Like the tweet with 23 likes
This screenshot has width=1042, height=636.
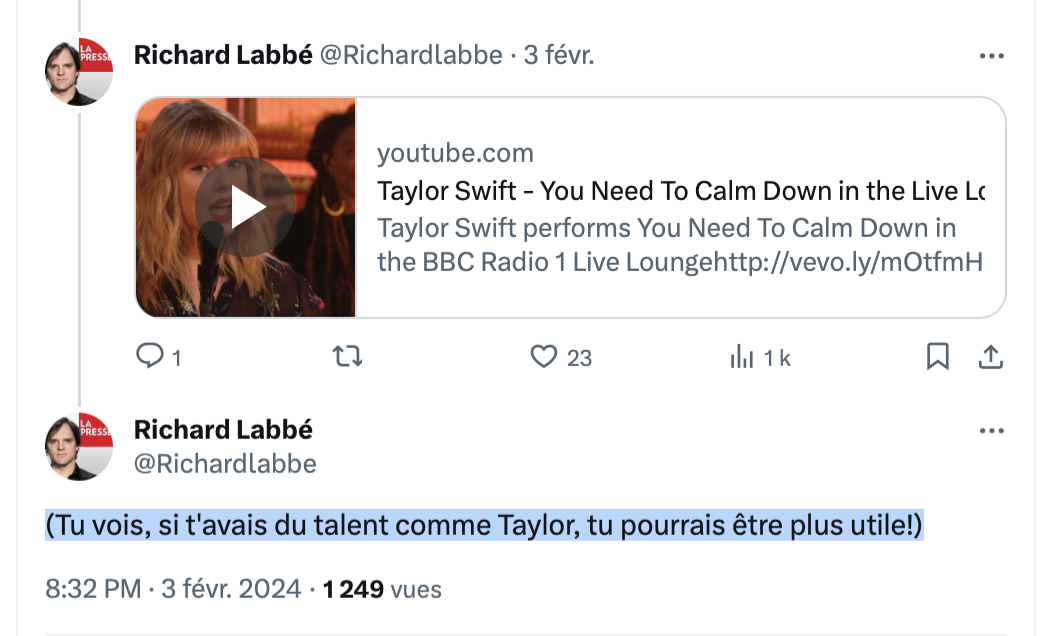click(544, 357)
